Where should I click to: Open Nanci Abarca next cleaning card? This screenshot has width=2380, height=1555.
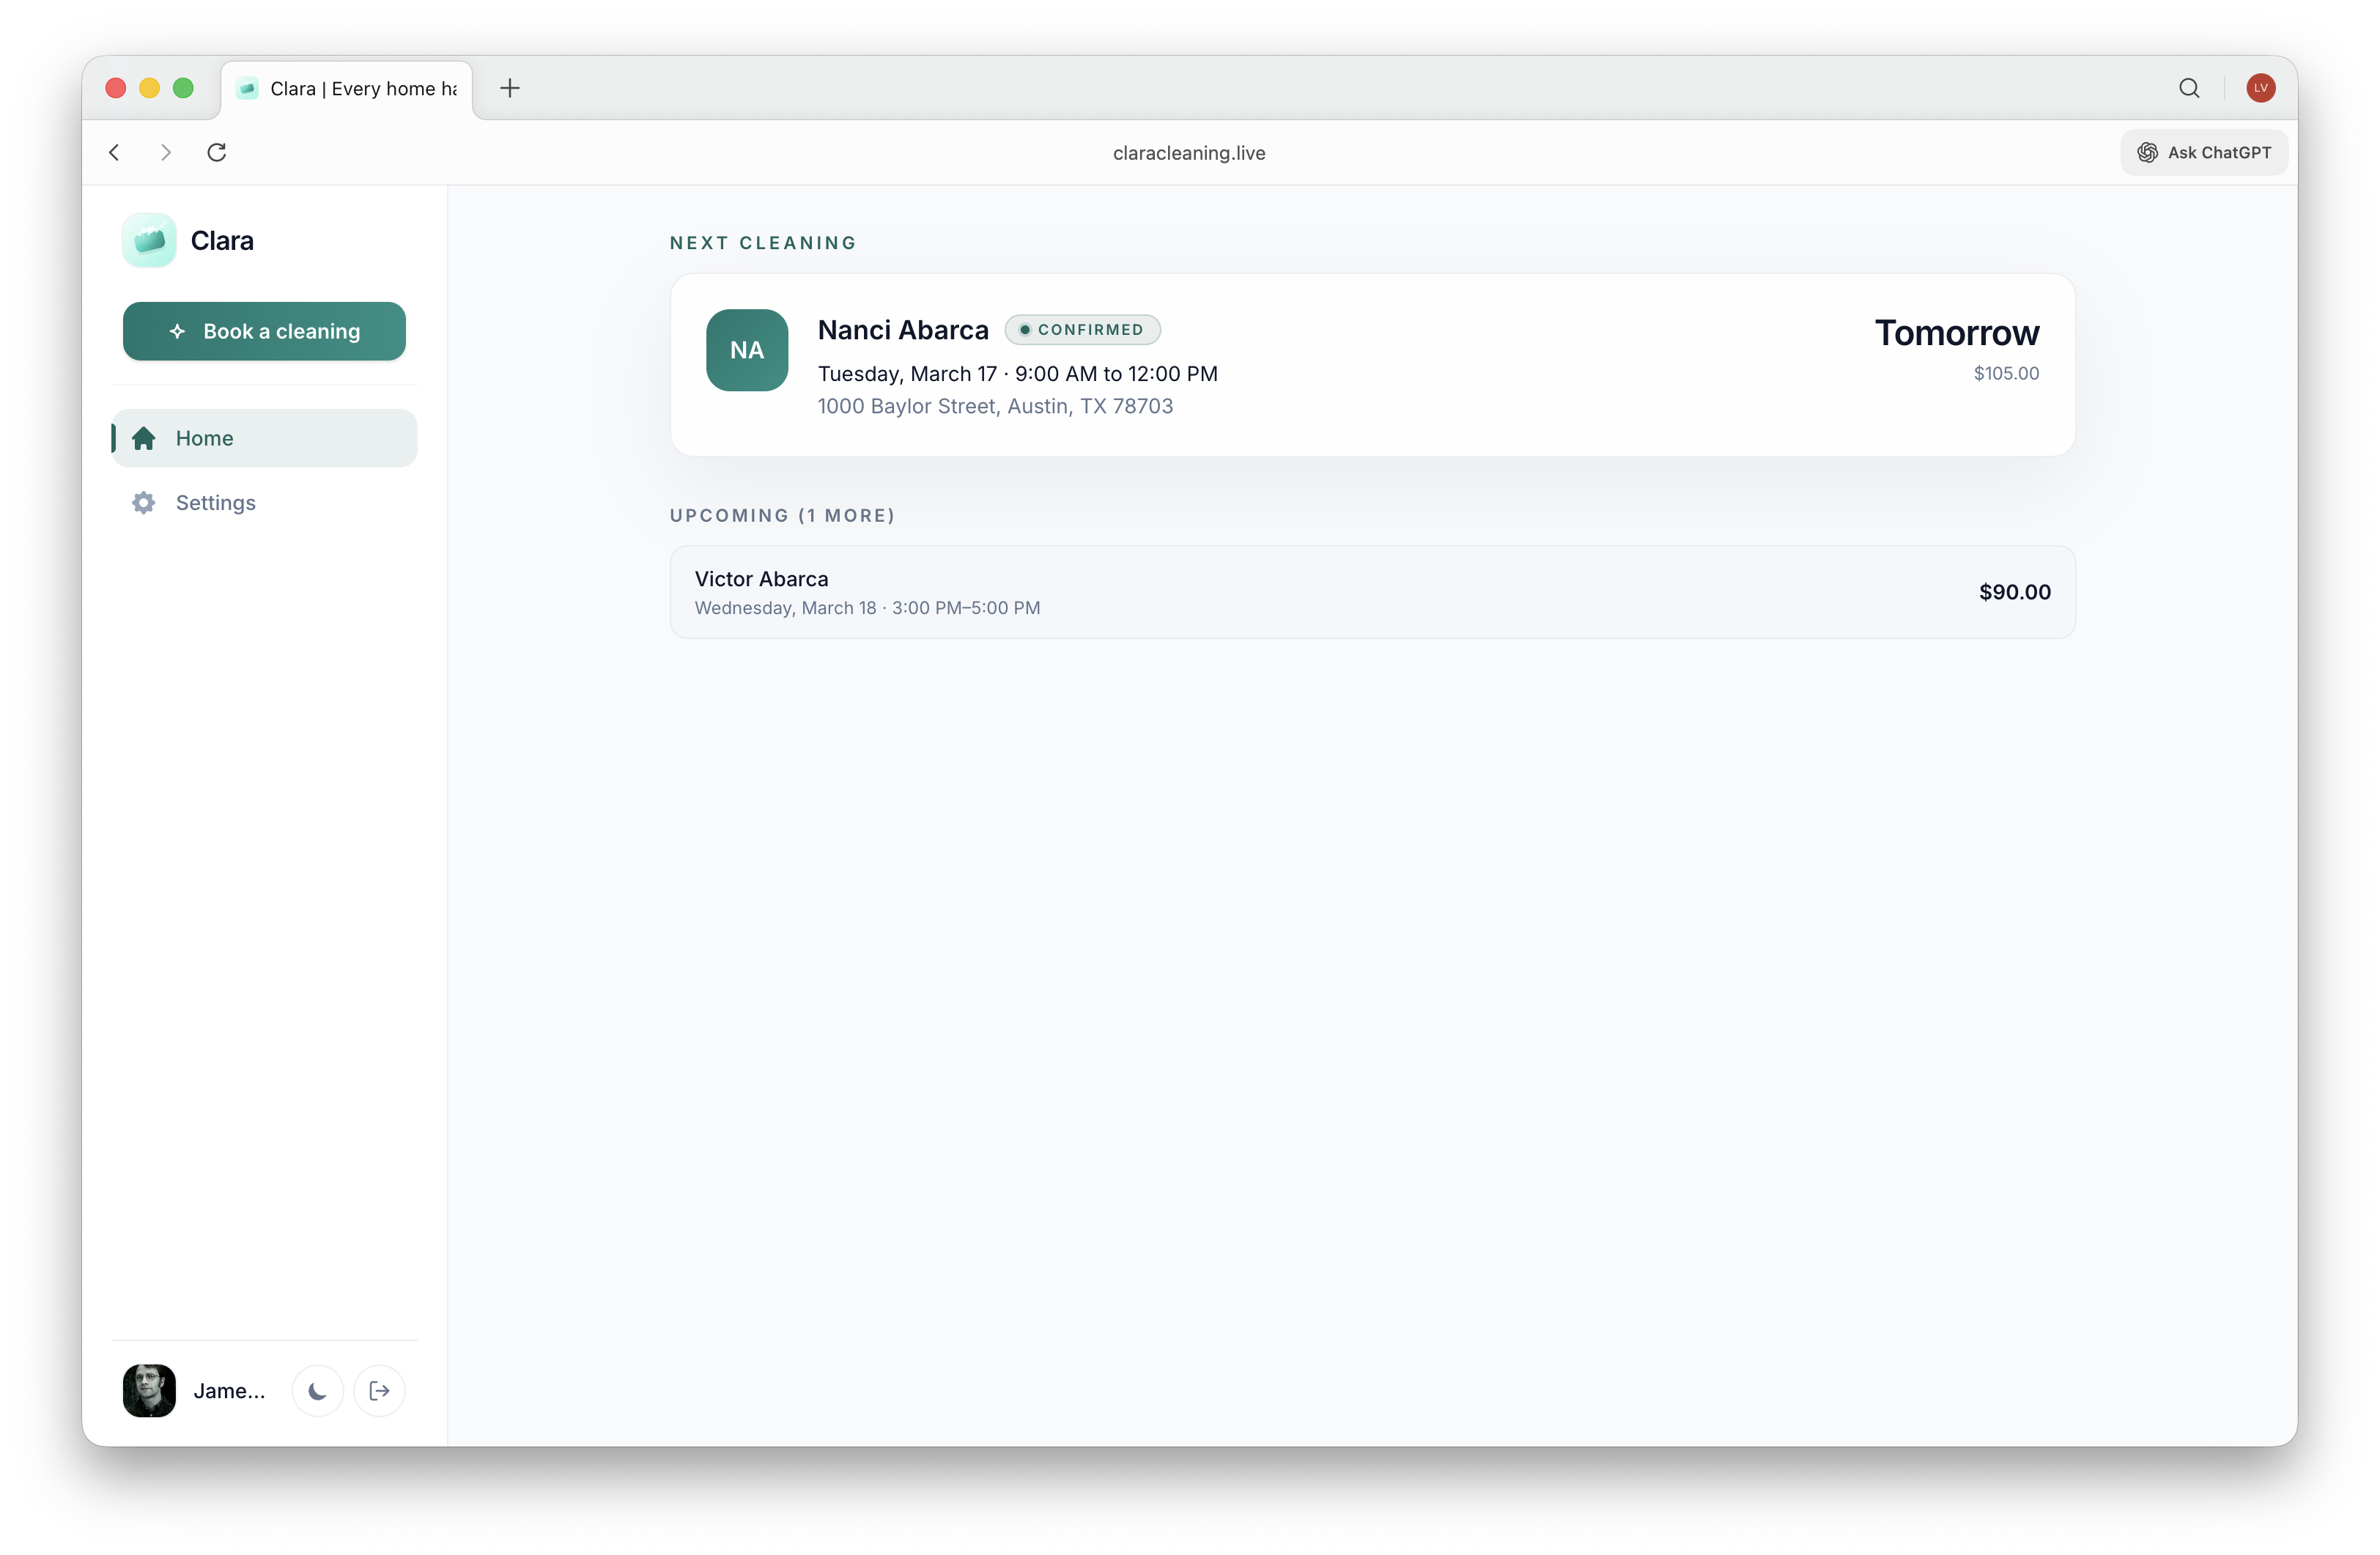coord(1372,365)
